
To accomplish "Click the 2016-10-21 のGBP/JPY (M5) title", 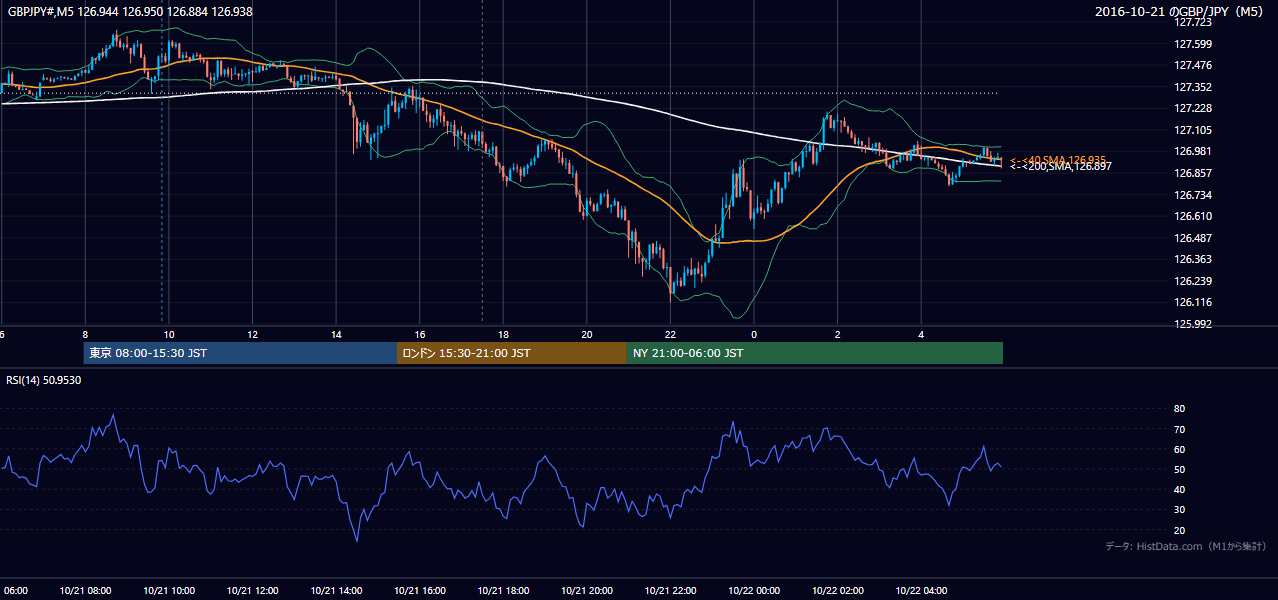I will [1180, 12].
